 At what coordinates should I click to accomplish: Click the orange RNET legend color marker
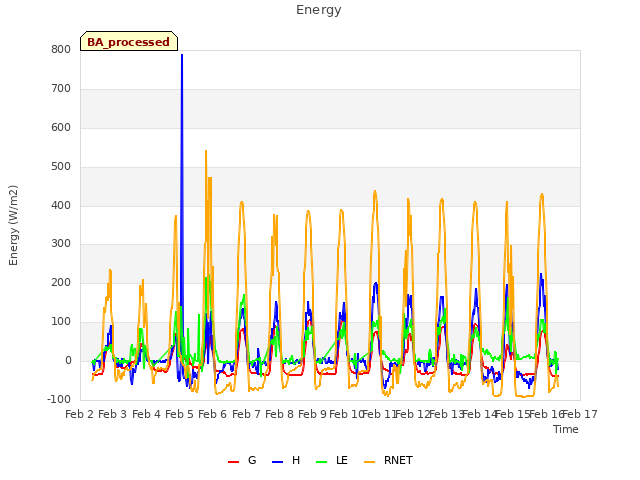pyautogui.click(x=369, y=462)
